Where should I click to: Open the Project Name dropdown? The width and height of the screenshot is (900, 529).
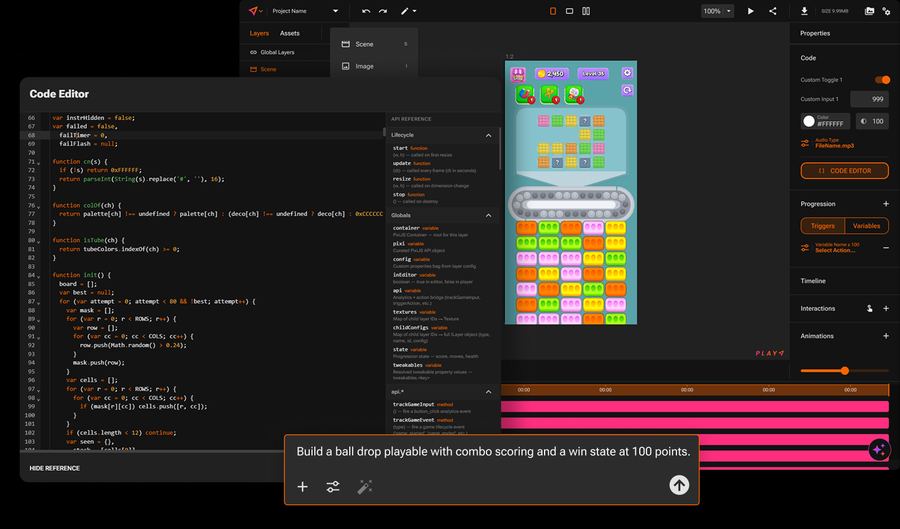305,11
